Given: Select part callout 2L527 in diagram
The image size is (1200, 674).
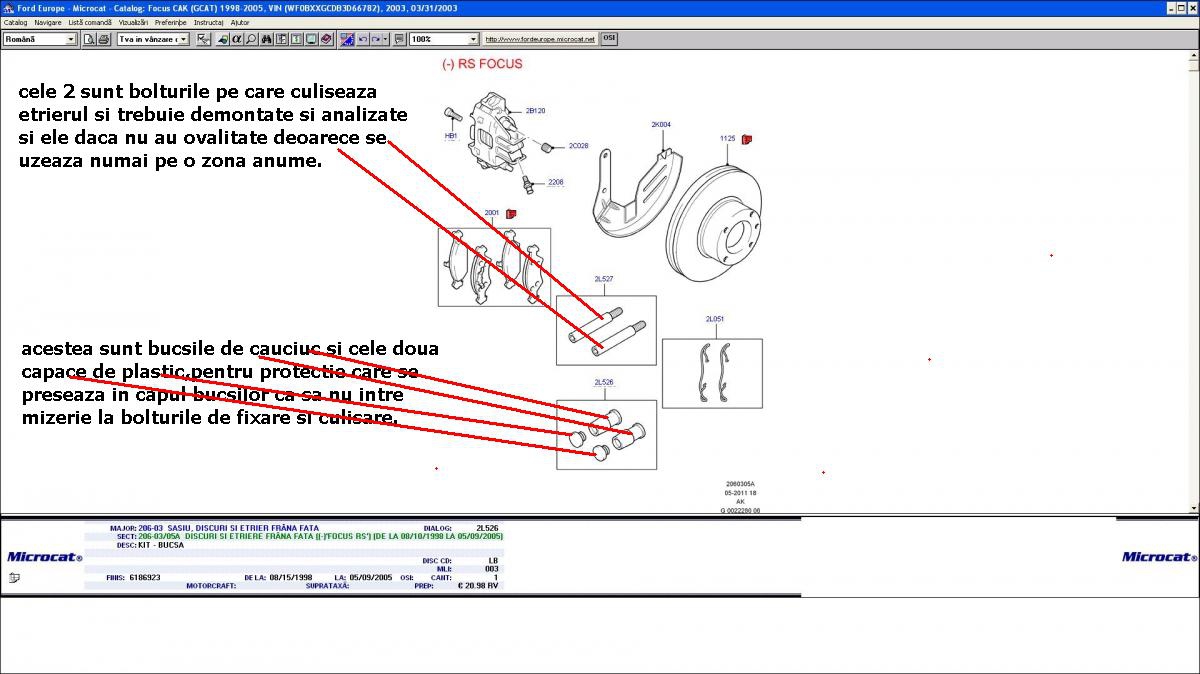Looking at the screenshot, I should (x=604, y=279).
